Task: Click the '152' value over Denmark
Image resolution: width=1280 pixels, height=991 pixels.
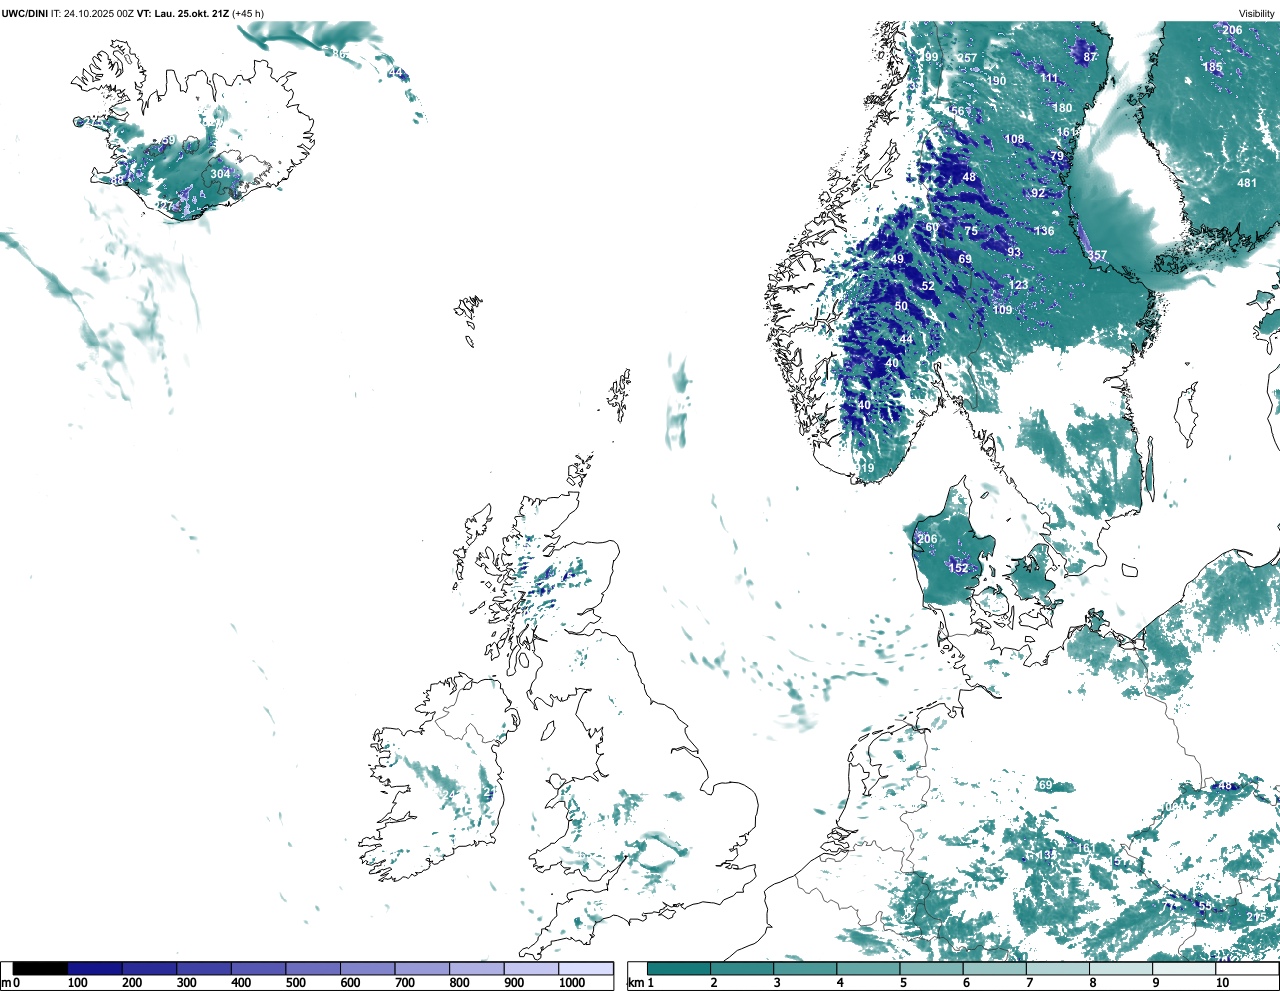Action: 958,568
